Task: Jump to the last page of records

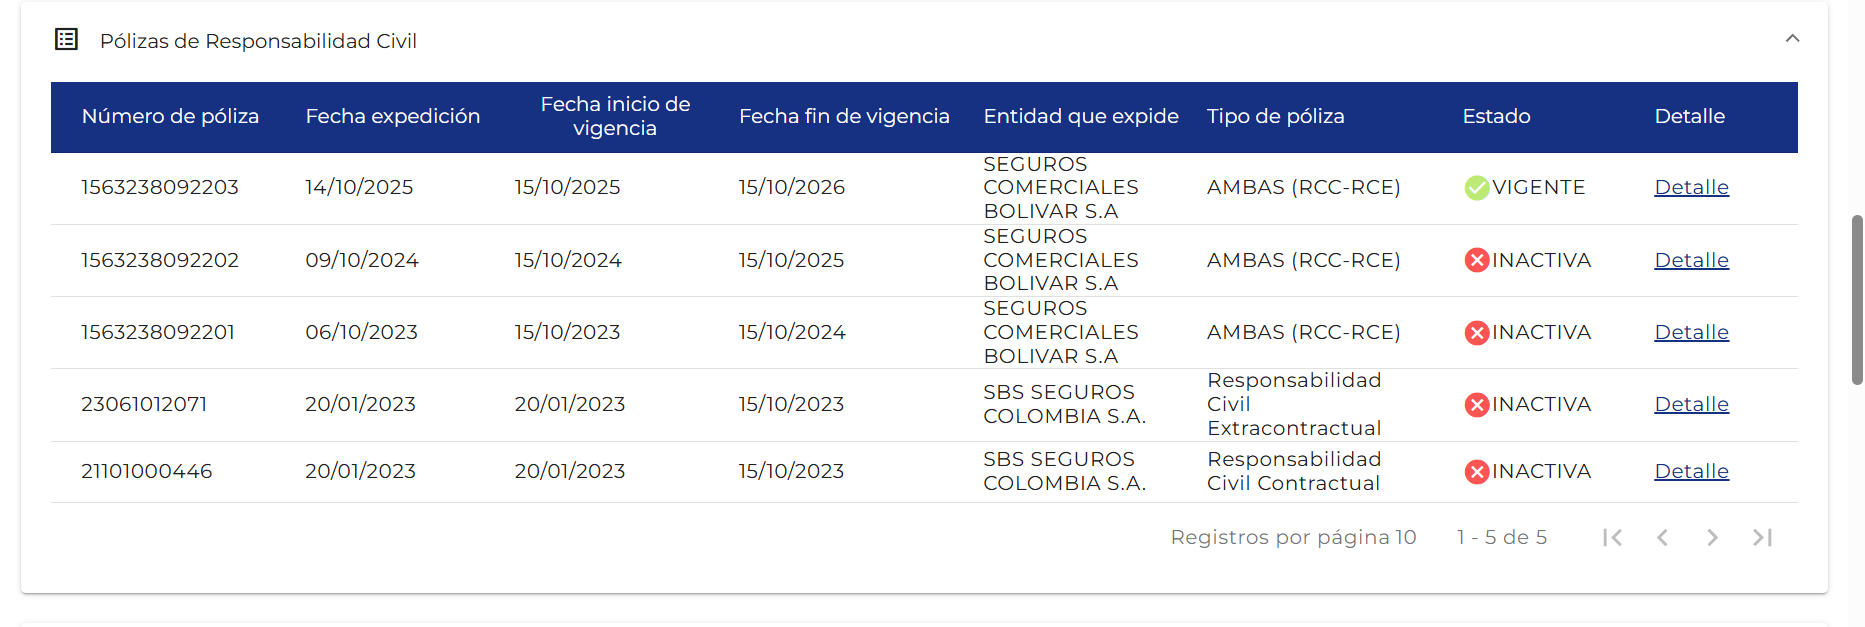Action: pyautogui.click(x=1762, y=538)
